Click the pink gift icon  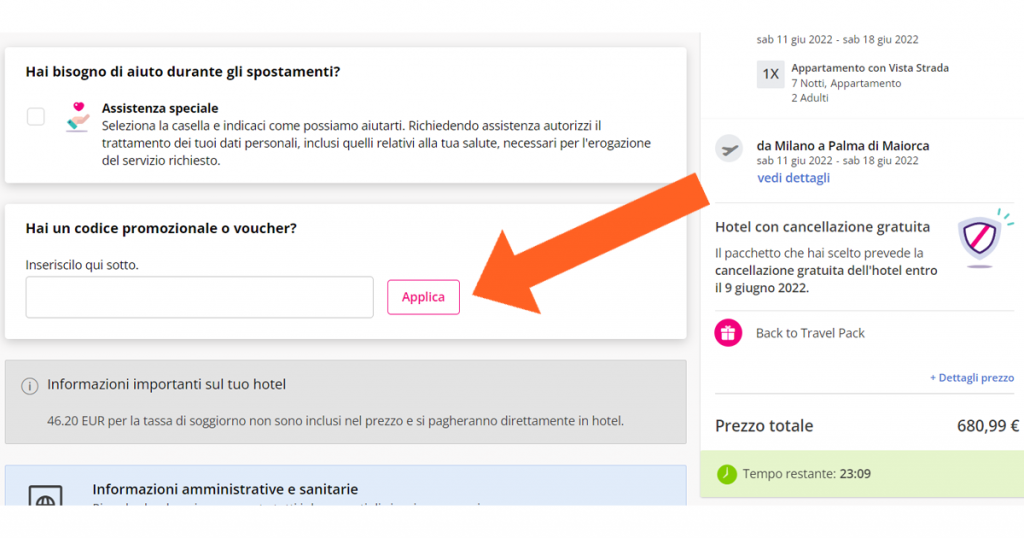click(x=729, y=333)
